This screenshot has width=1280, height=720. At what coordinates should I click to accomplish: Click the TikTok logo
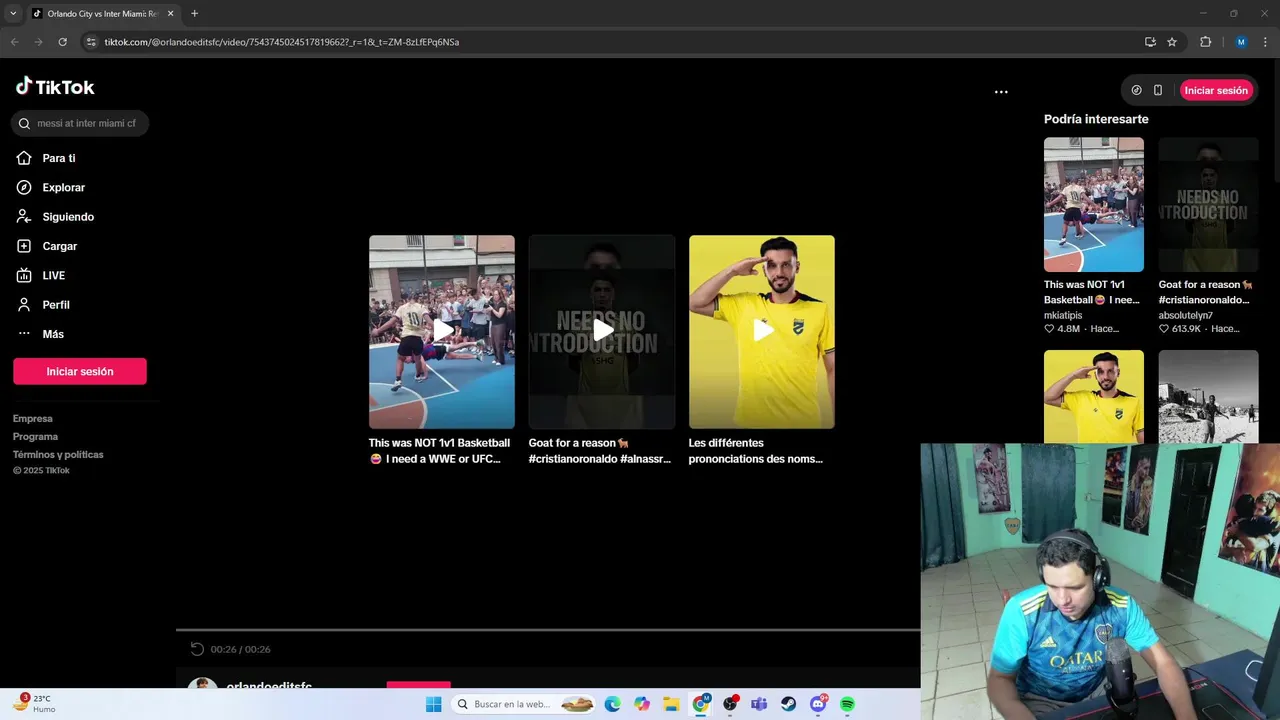55,87
